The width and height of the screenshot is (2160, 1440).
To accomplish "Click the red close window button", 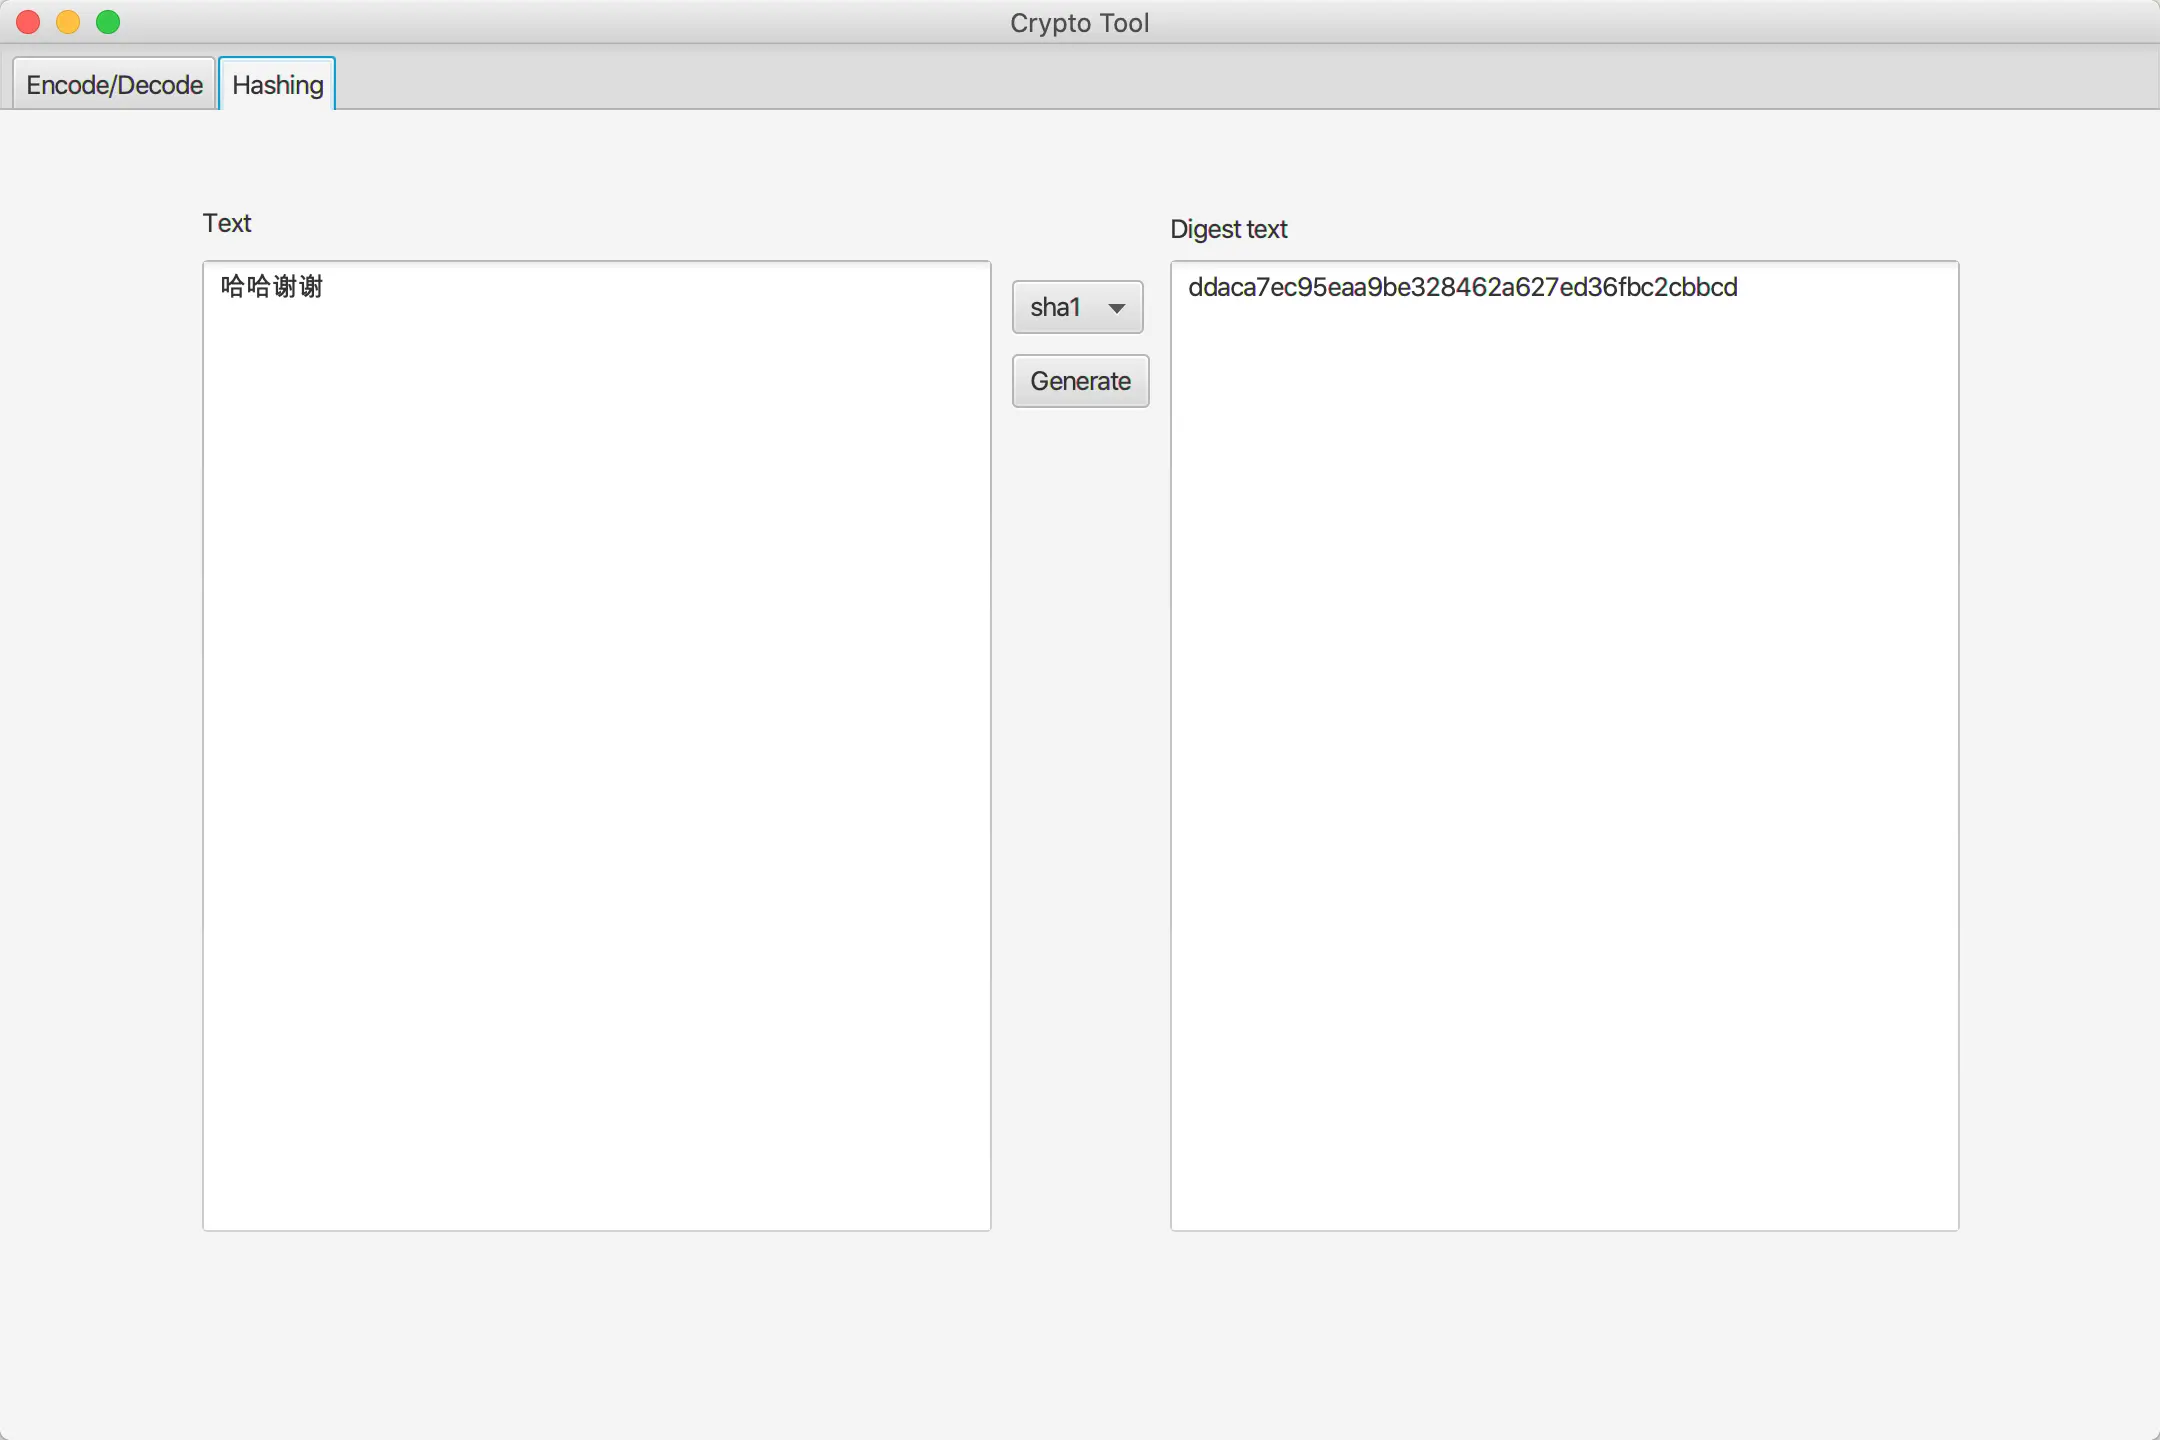I will [28, 22].
